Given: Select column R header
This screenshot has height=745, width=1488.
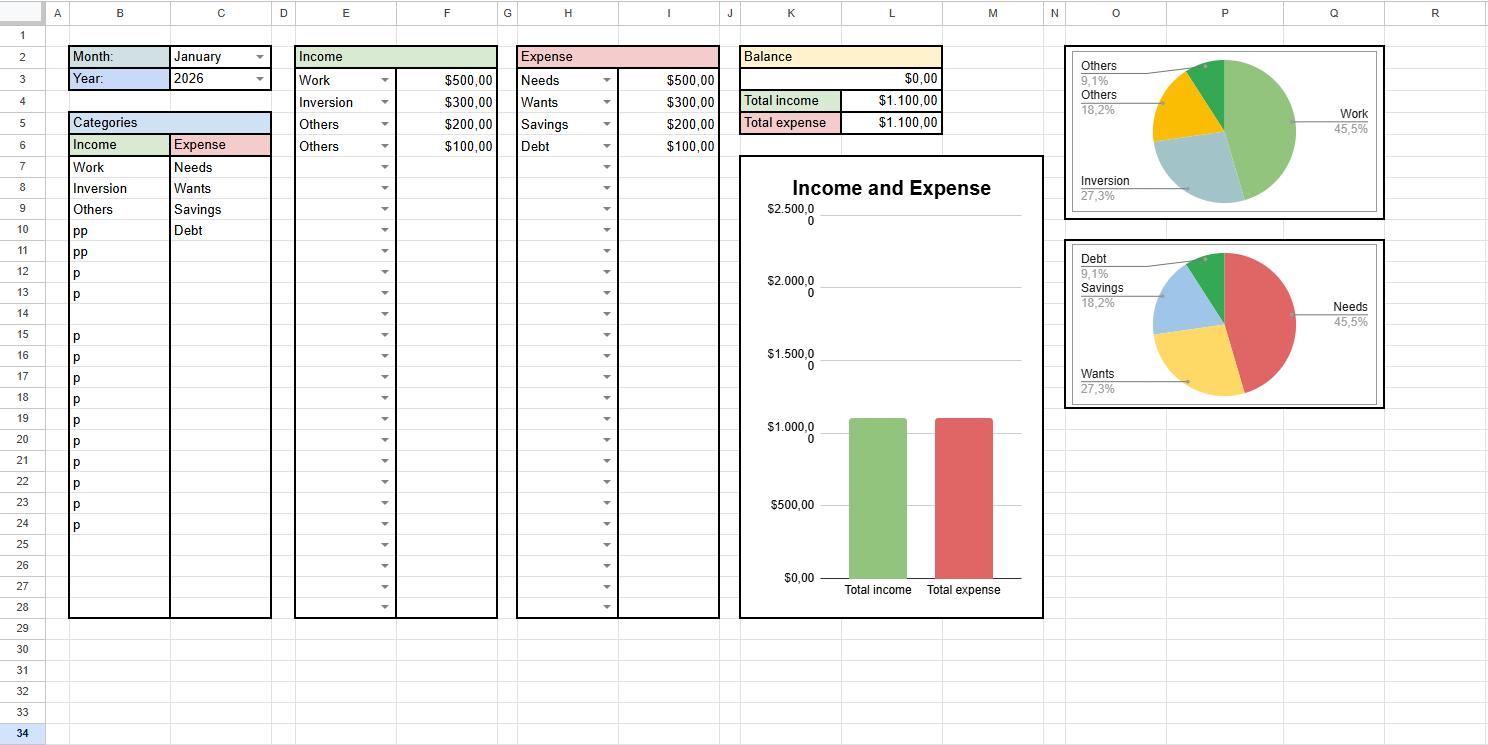Looking at the screenshot, I should (x=1434, y=13).
